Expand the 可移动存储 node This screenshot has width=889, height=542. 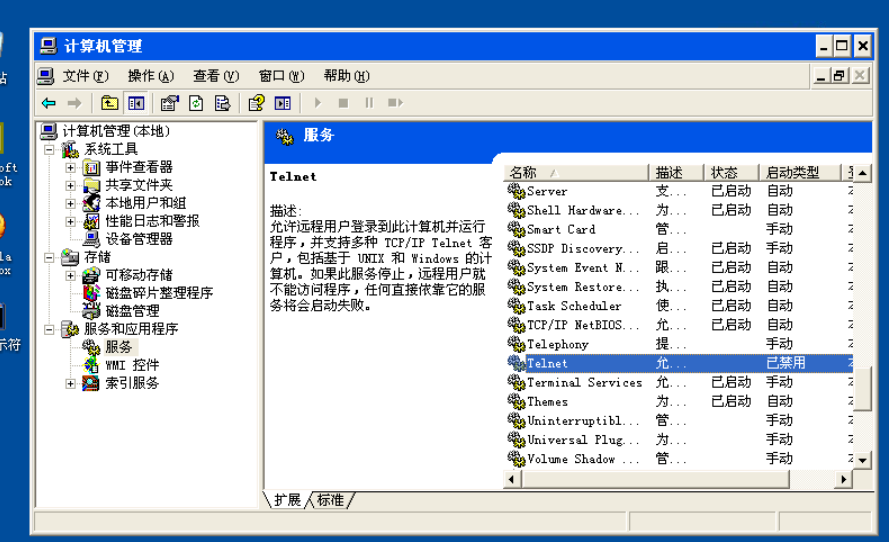[70, 276]
